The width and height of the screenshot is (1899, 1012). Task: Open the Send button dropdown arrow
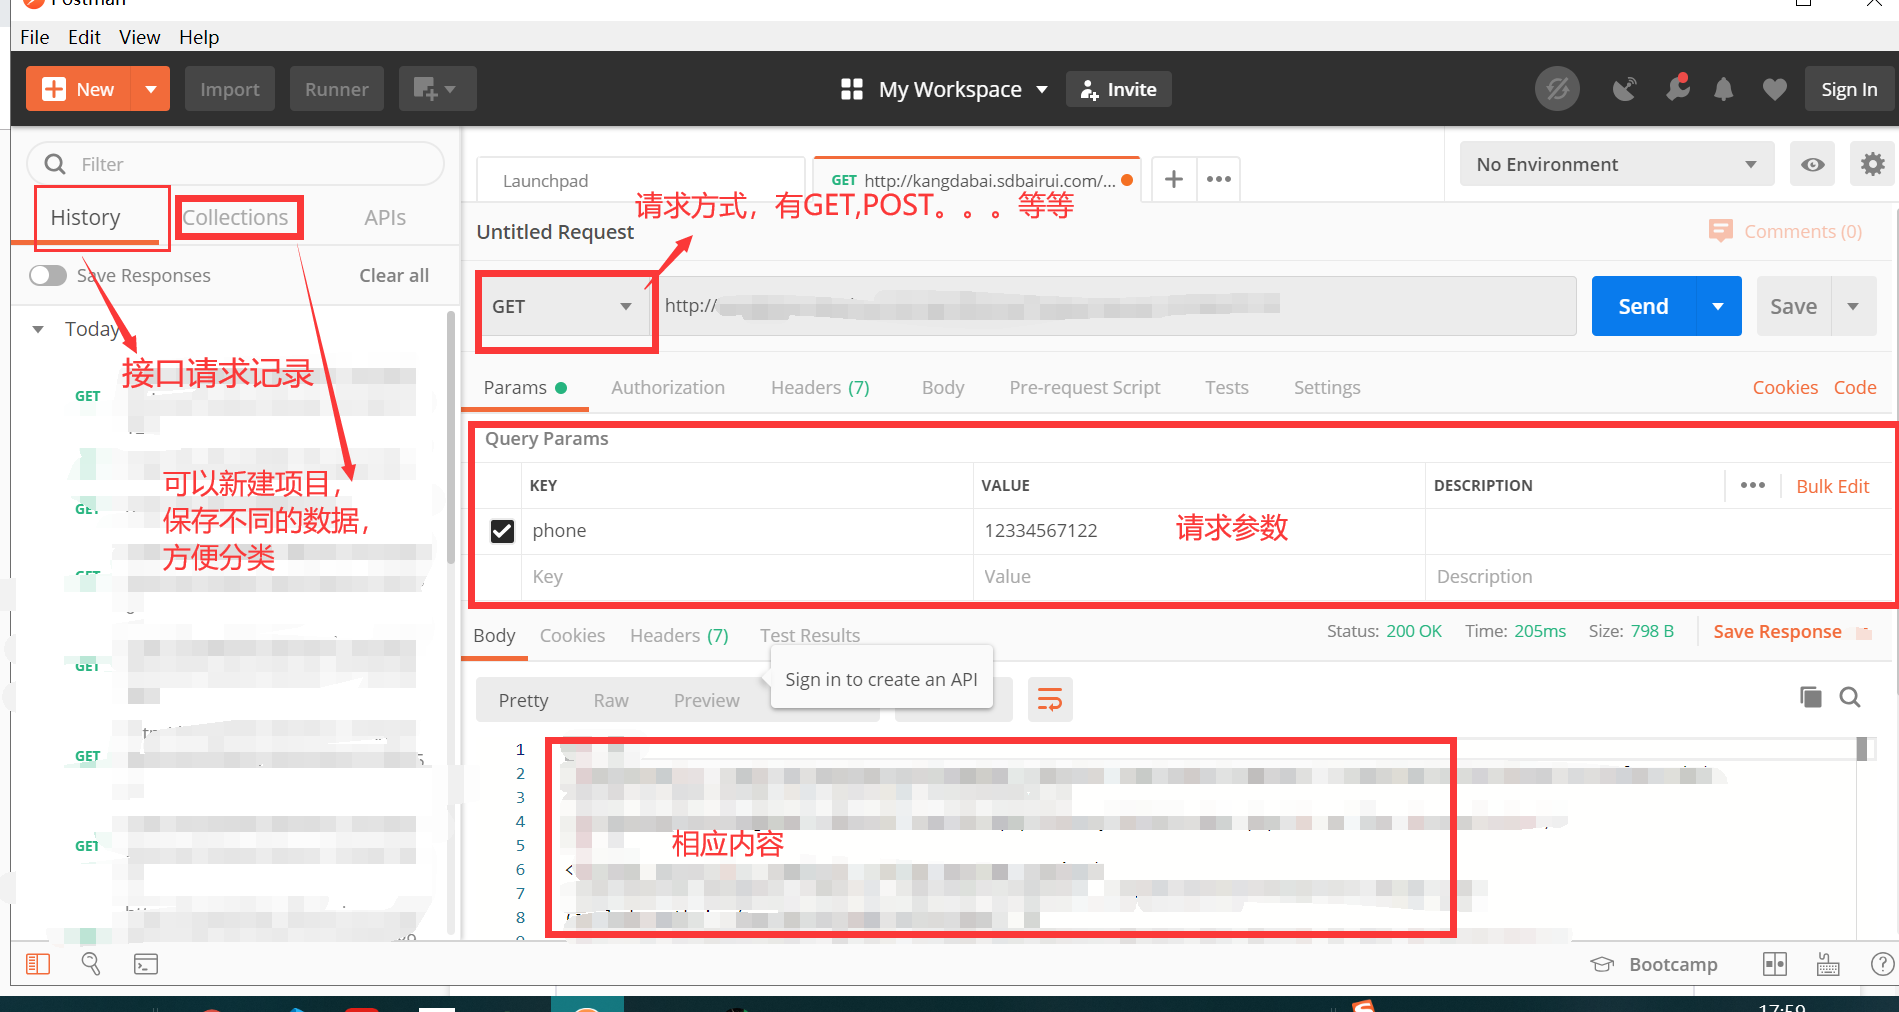(1718, 306)
